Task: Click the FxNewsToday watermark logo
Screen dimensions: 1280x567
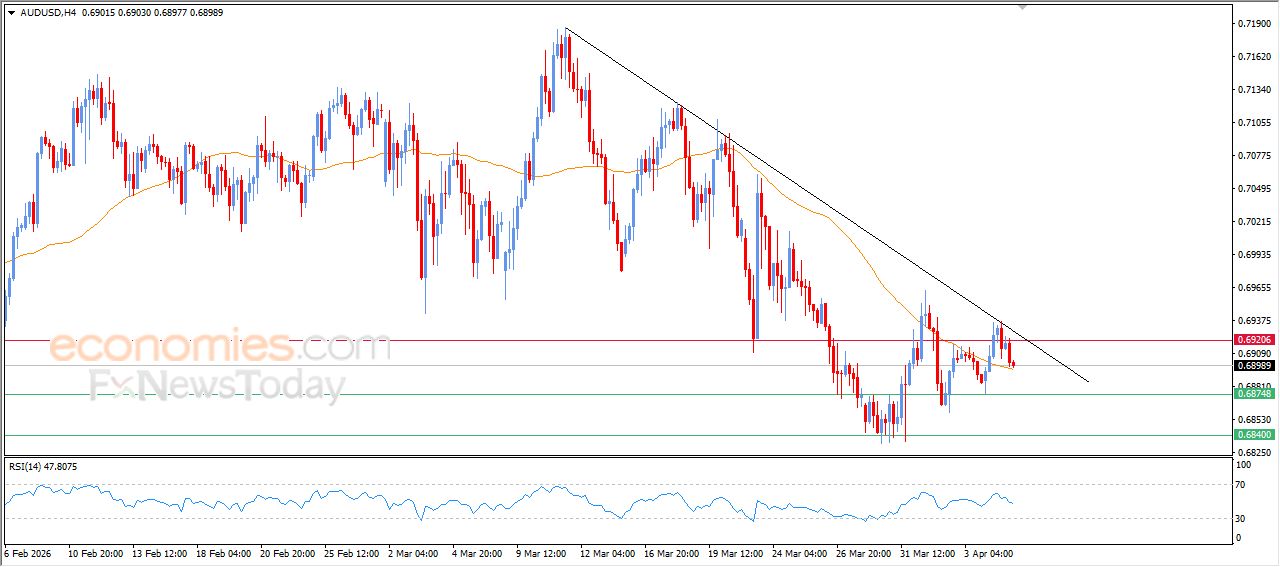Action: pos(217,386)
